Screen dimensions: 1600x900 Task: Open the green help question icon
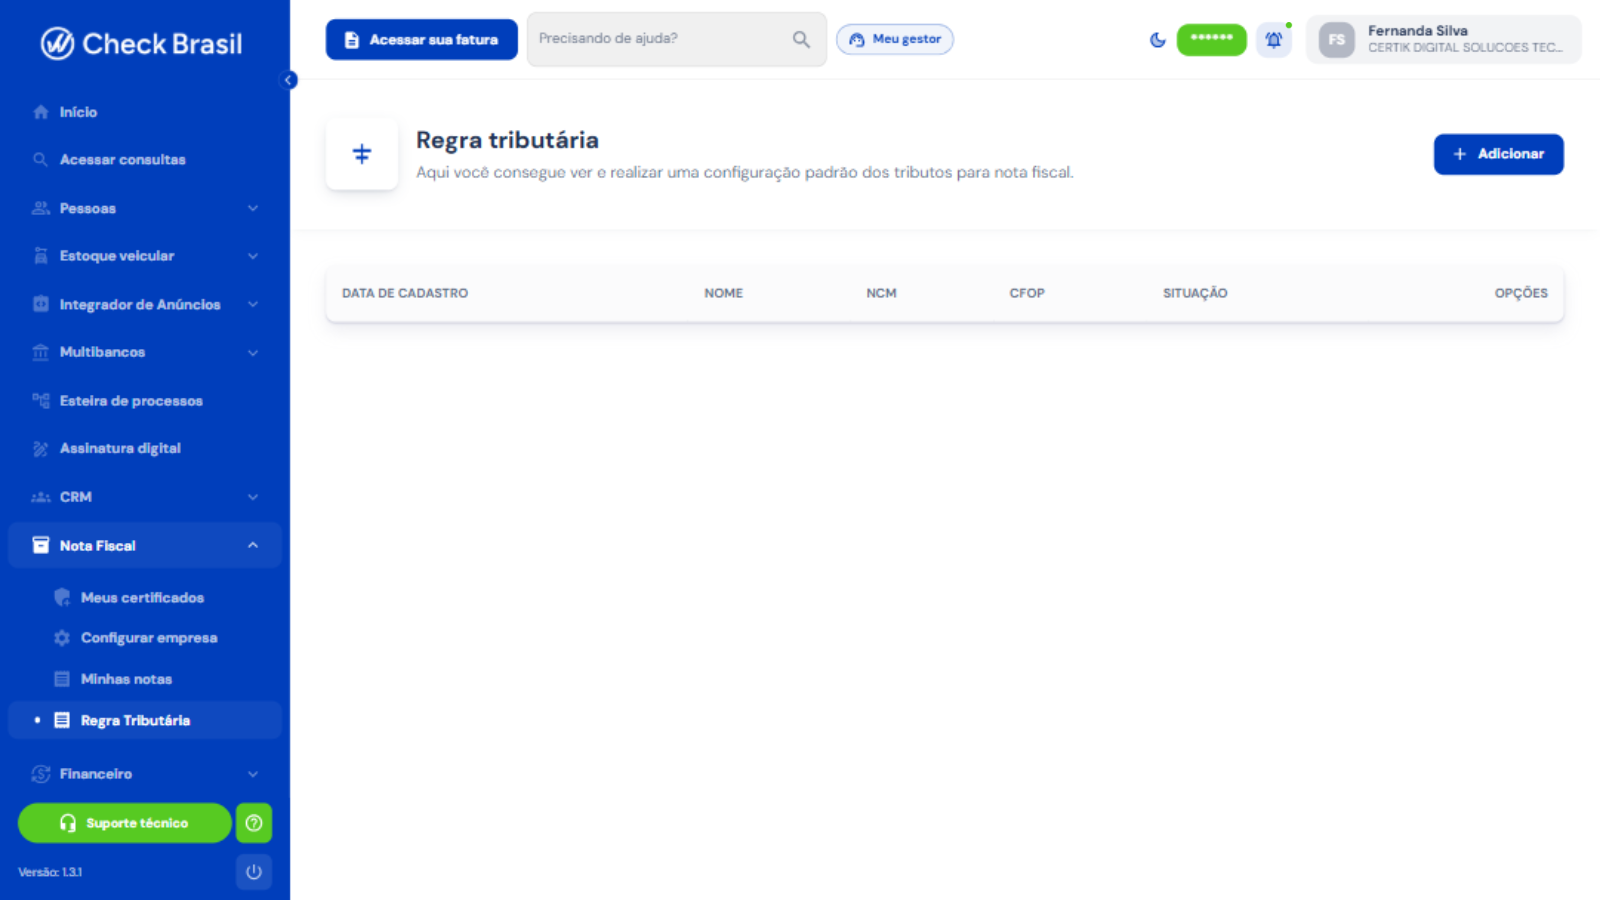tap(254, 823)
